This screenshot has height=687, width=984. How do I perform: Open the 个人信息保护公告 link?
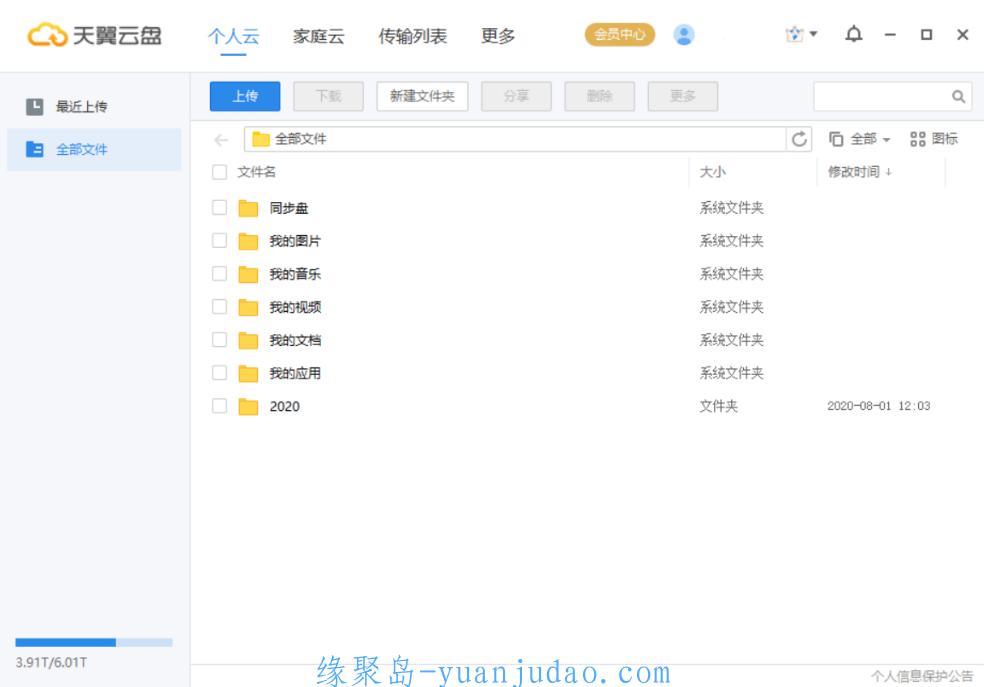[x=921, y=676]
